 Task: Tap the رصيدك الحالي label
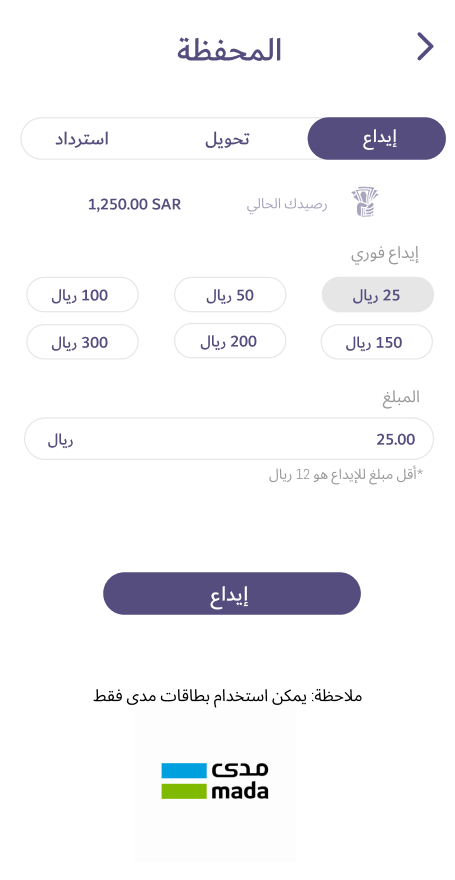pos(287,204)
